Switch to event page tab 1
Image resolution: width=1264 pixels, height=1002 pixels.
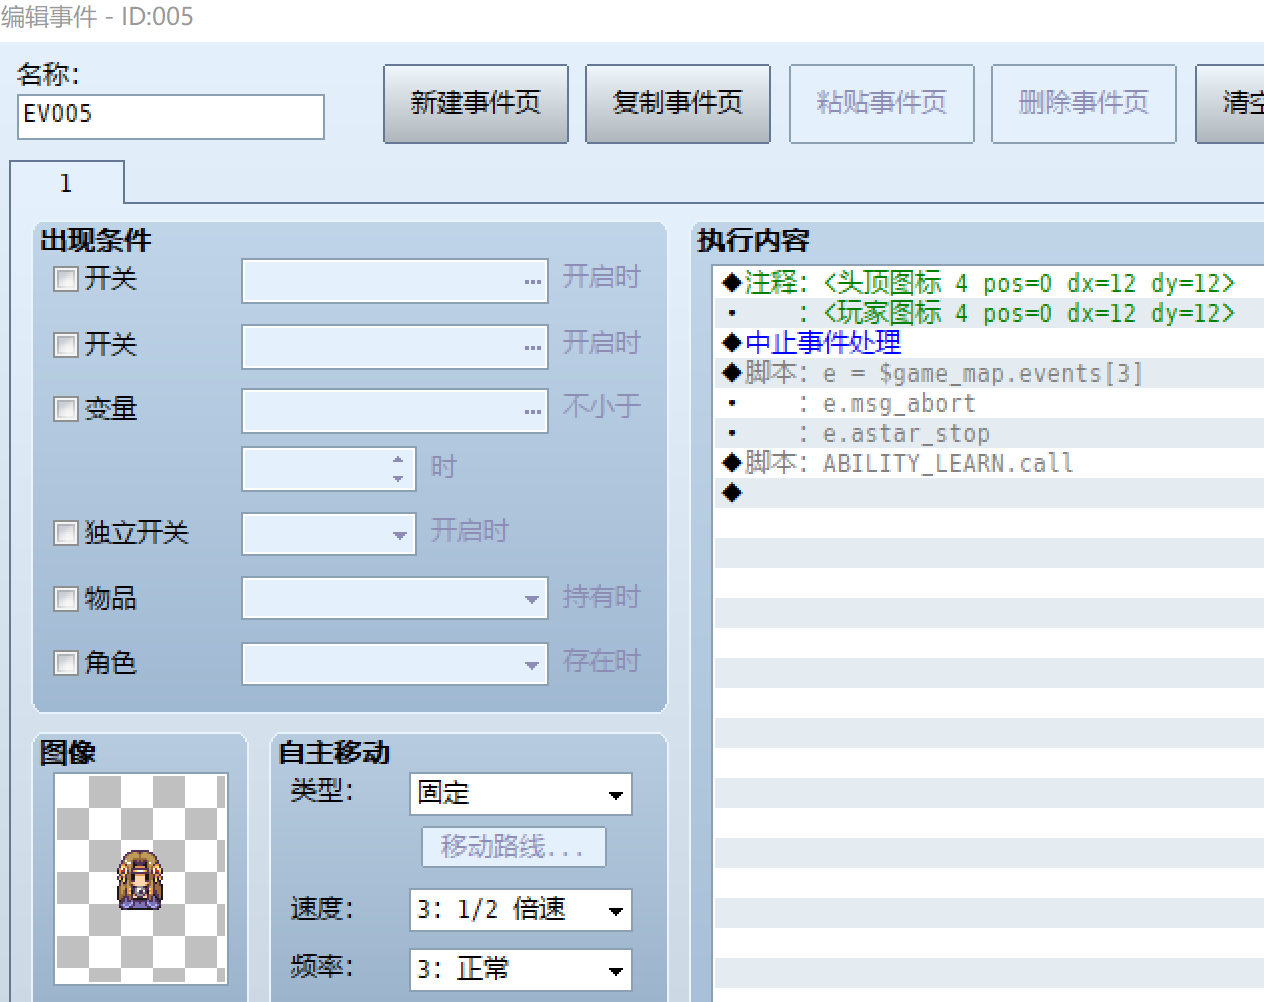pos(67,183)
